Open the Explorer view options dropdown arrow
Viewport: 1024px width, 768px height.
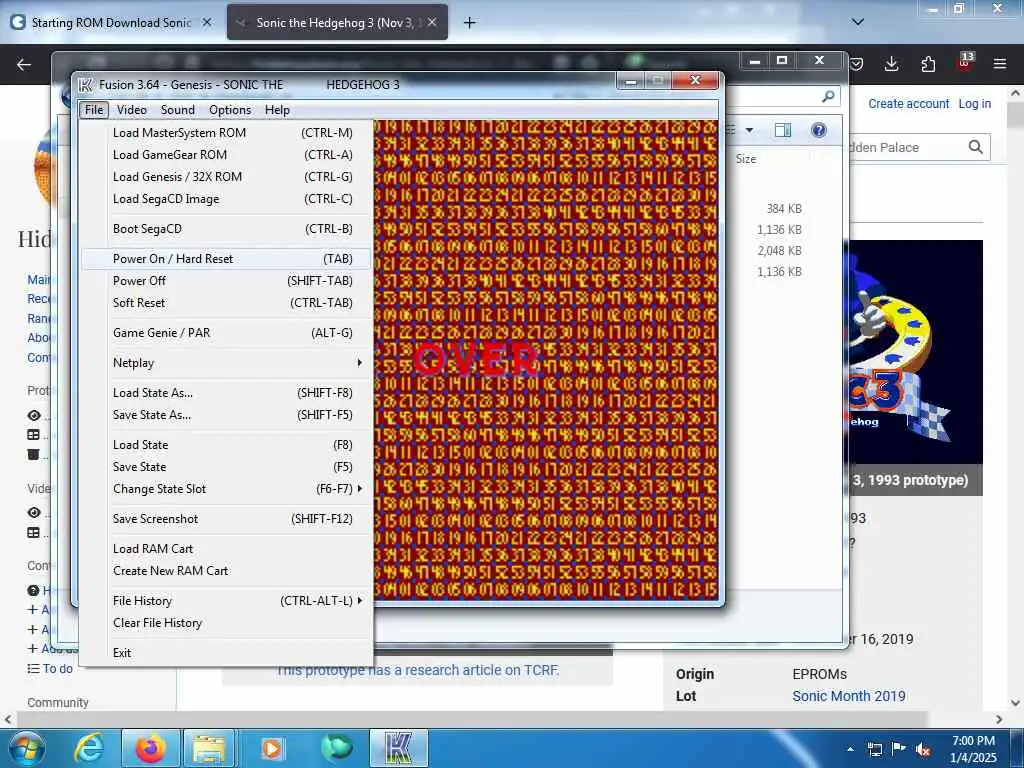(x=750, y=130)
